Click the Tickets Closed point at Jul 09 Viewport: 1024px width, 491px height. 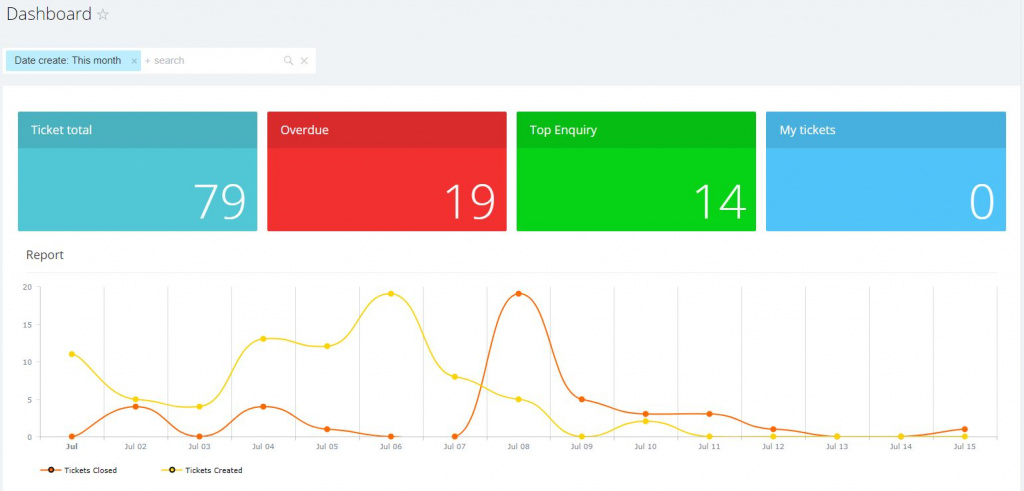(x=582, y=399)
